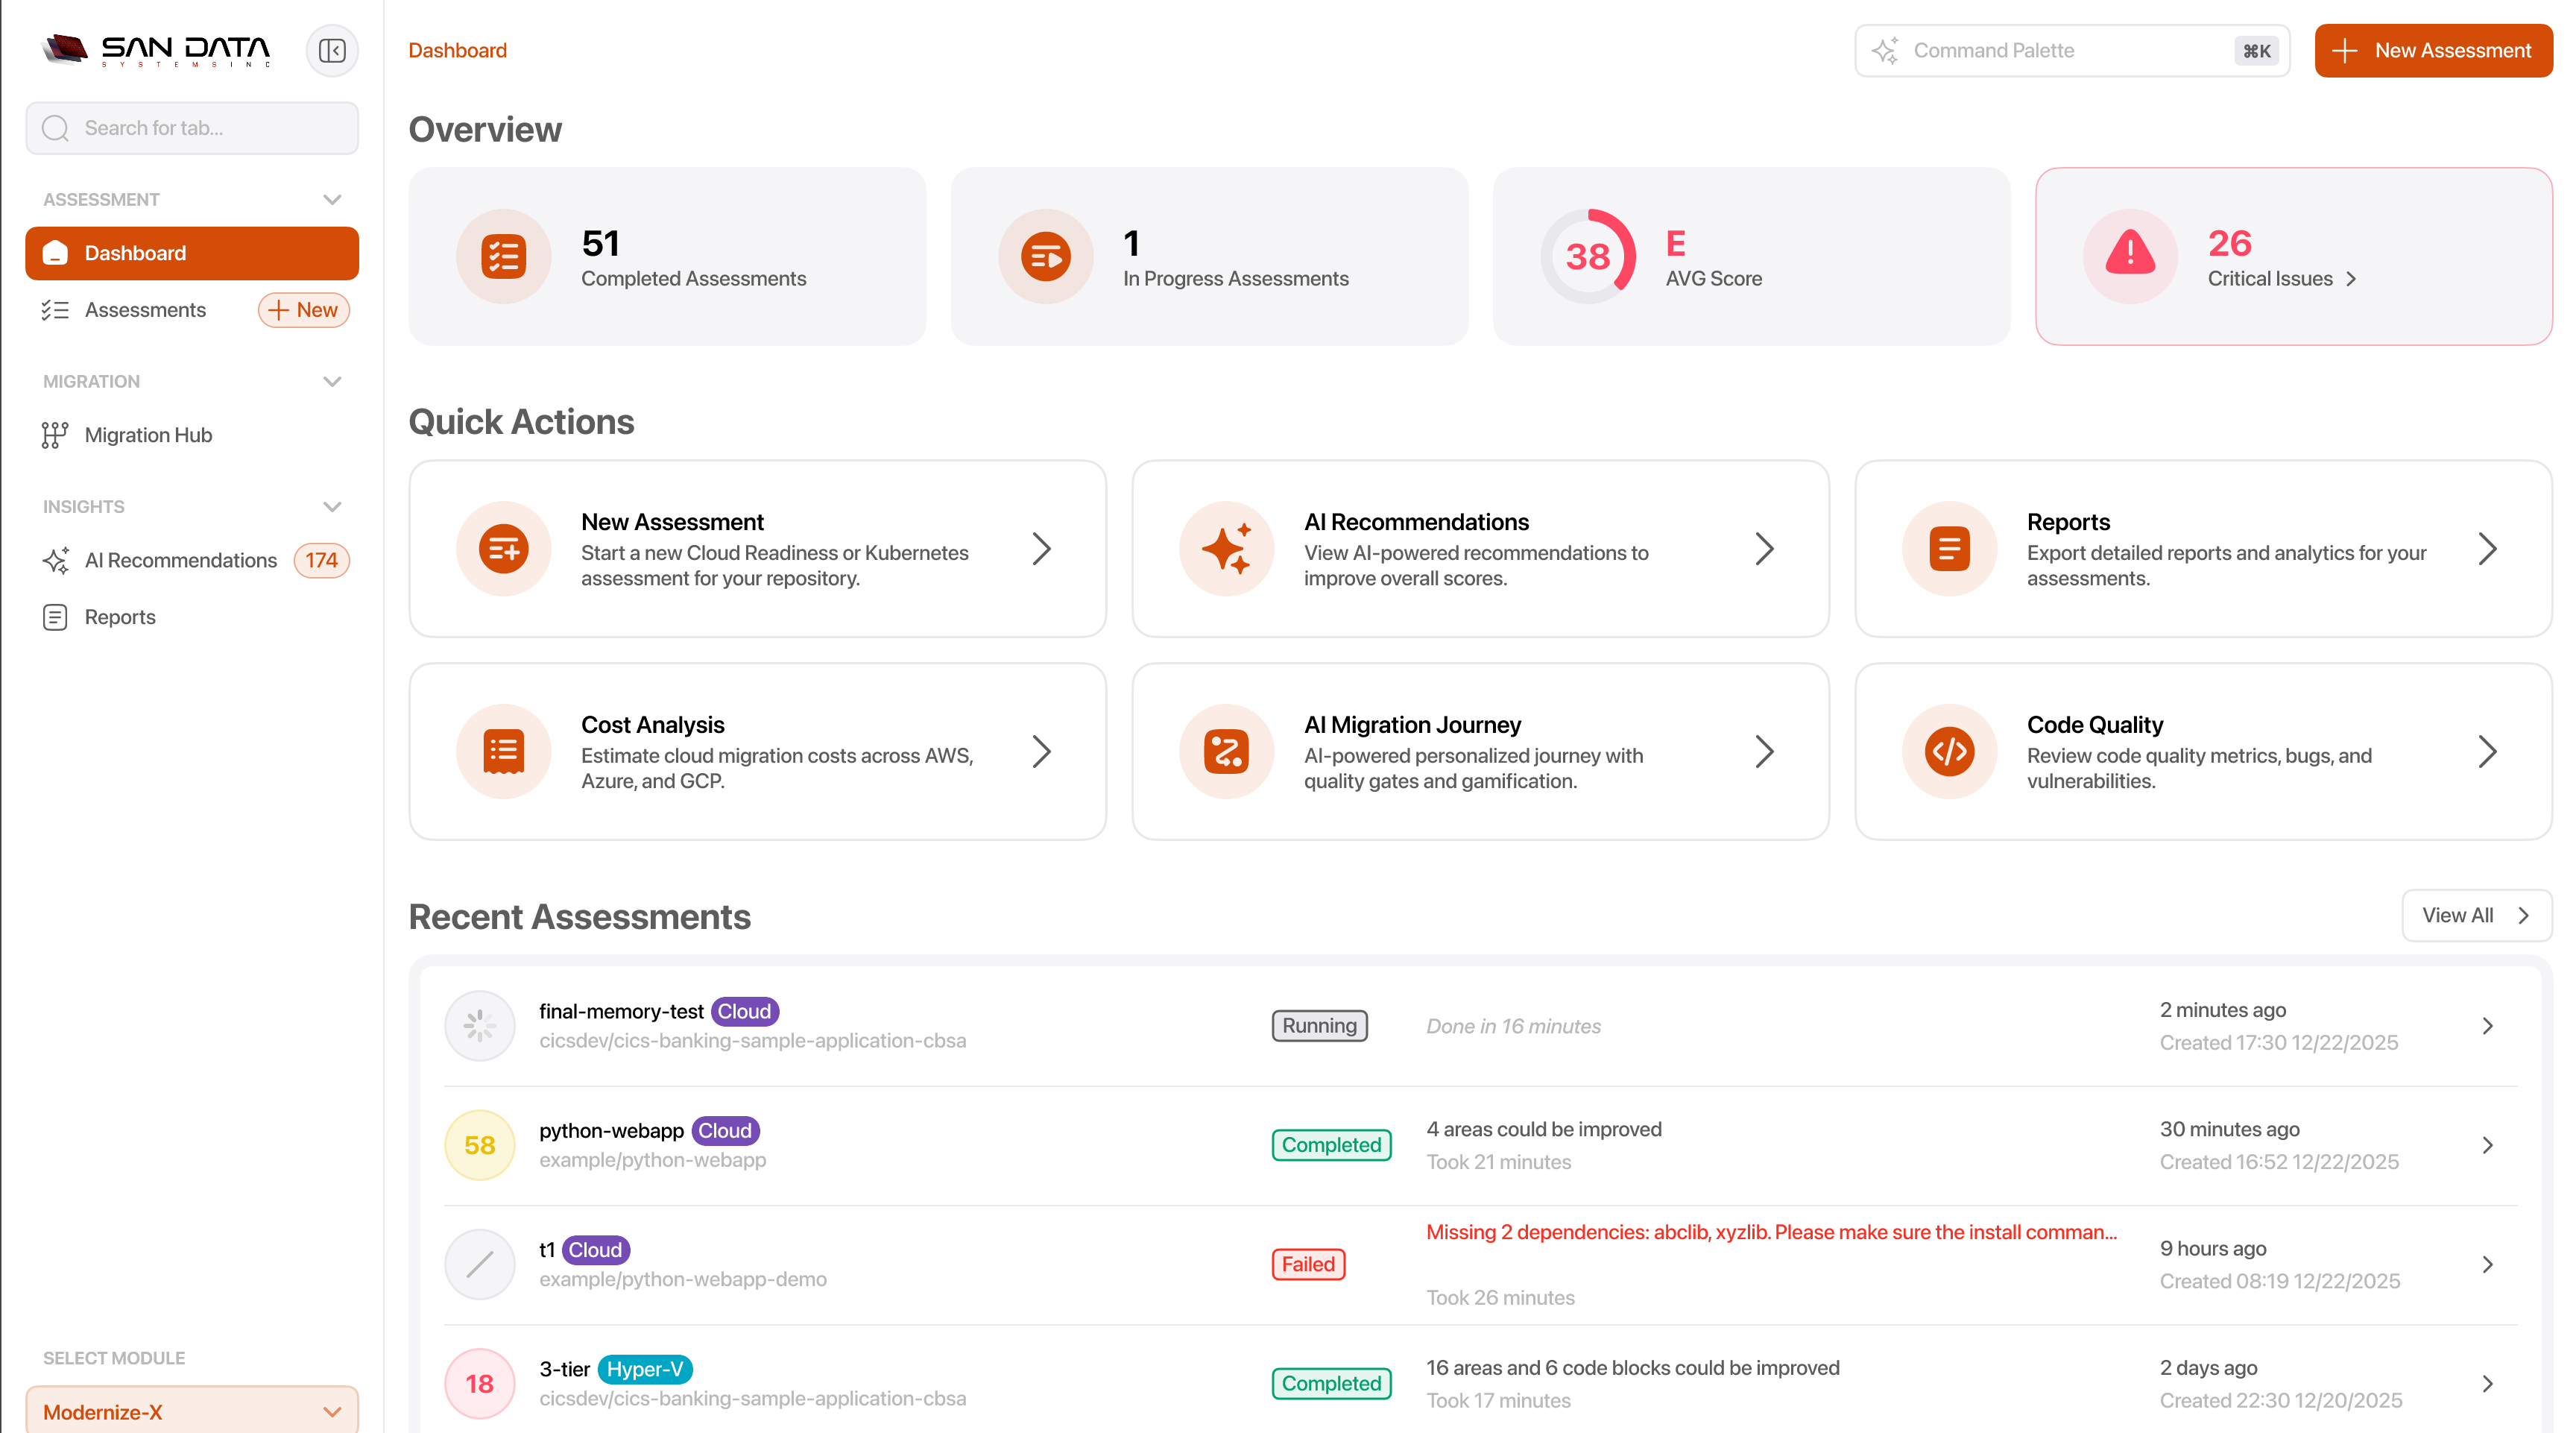Click the AI Recommendations sparkle icon
The width and height of the screenshot is (2576, 1433).
coord(55,560)
